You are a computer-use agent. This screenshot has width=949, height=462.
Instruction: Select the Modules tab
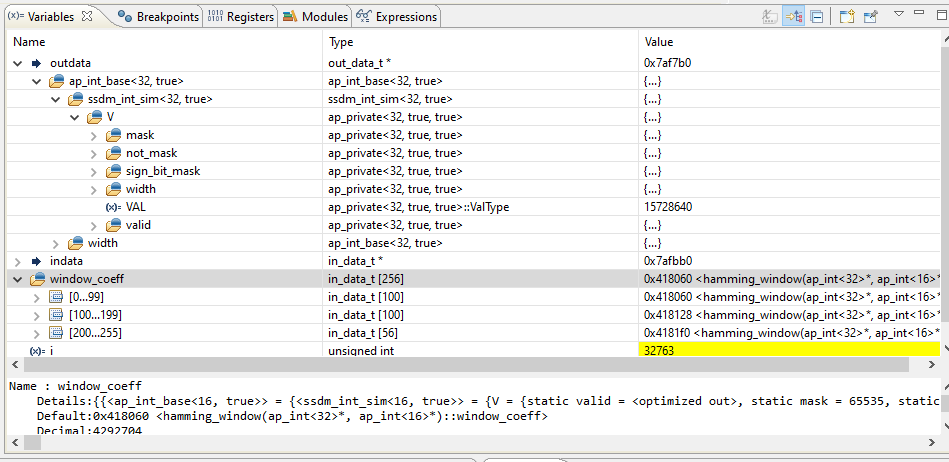(315, 17)
